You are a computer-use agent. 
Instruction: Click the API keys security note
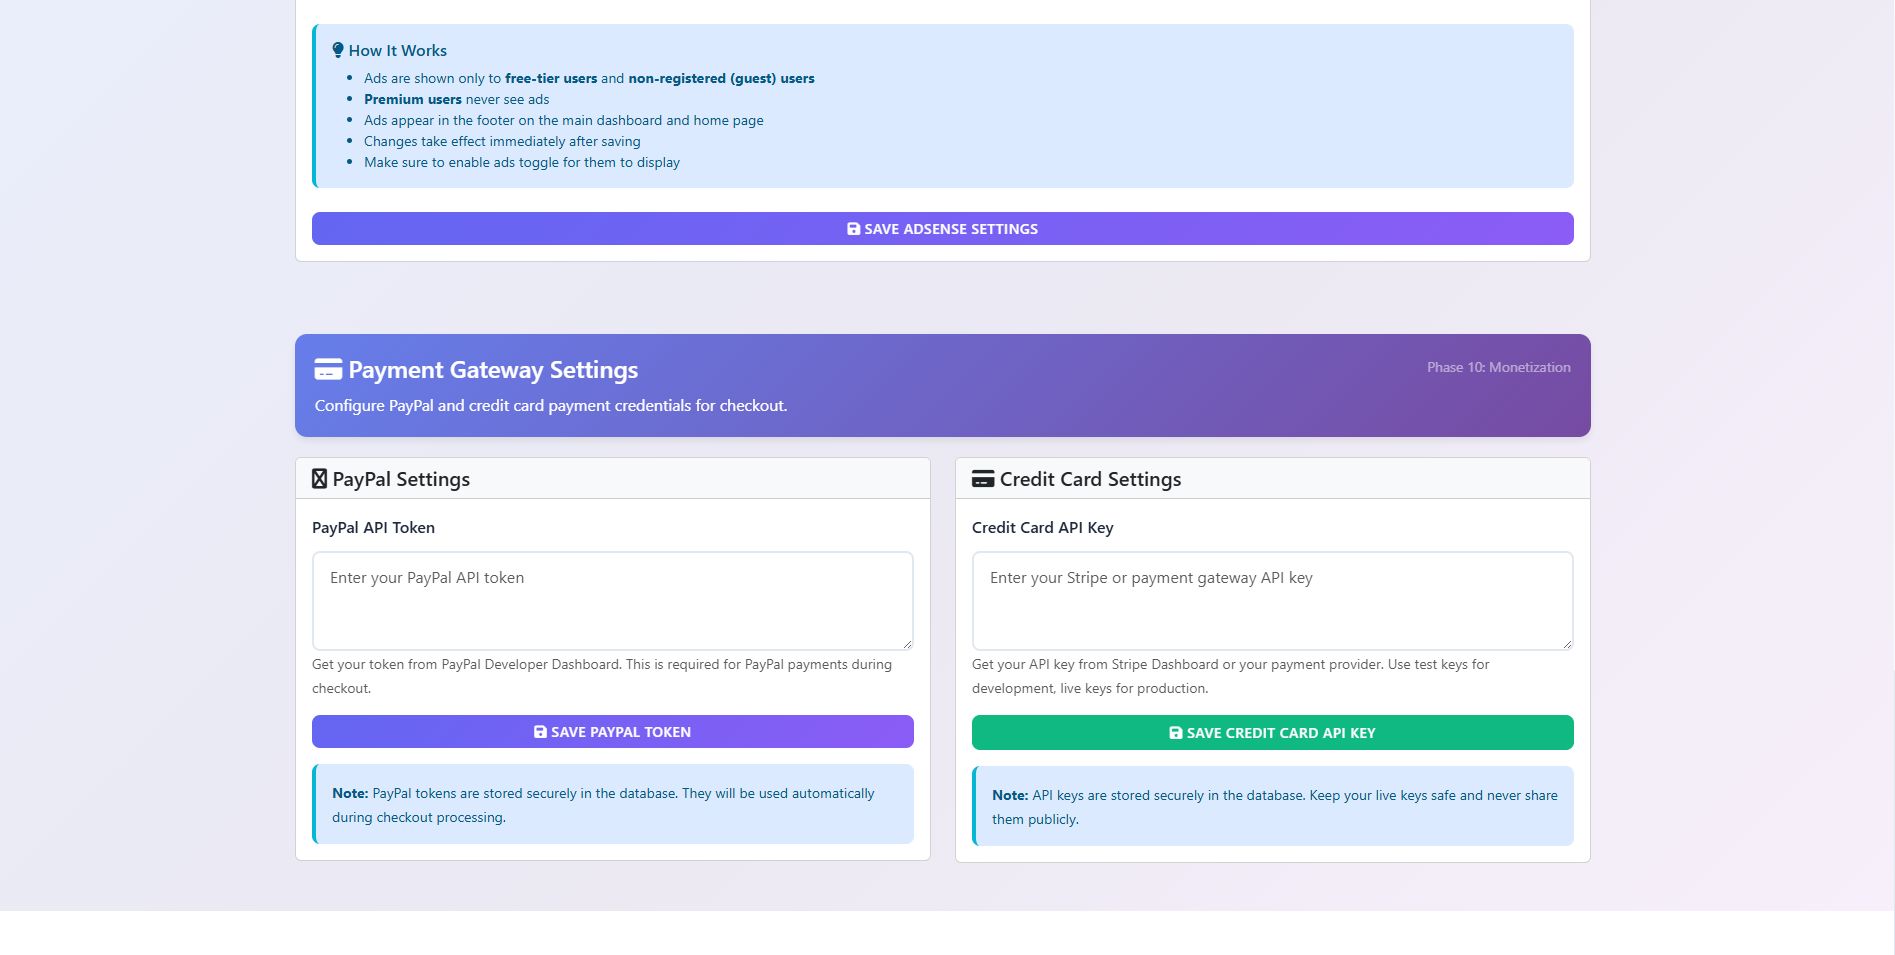(x=1274, y=807)
